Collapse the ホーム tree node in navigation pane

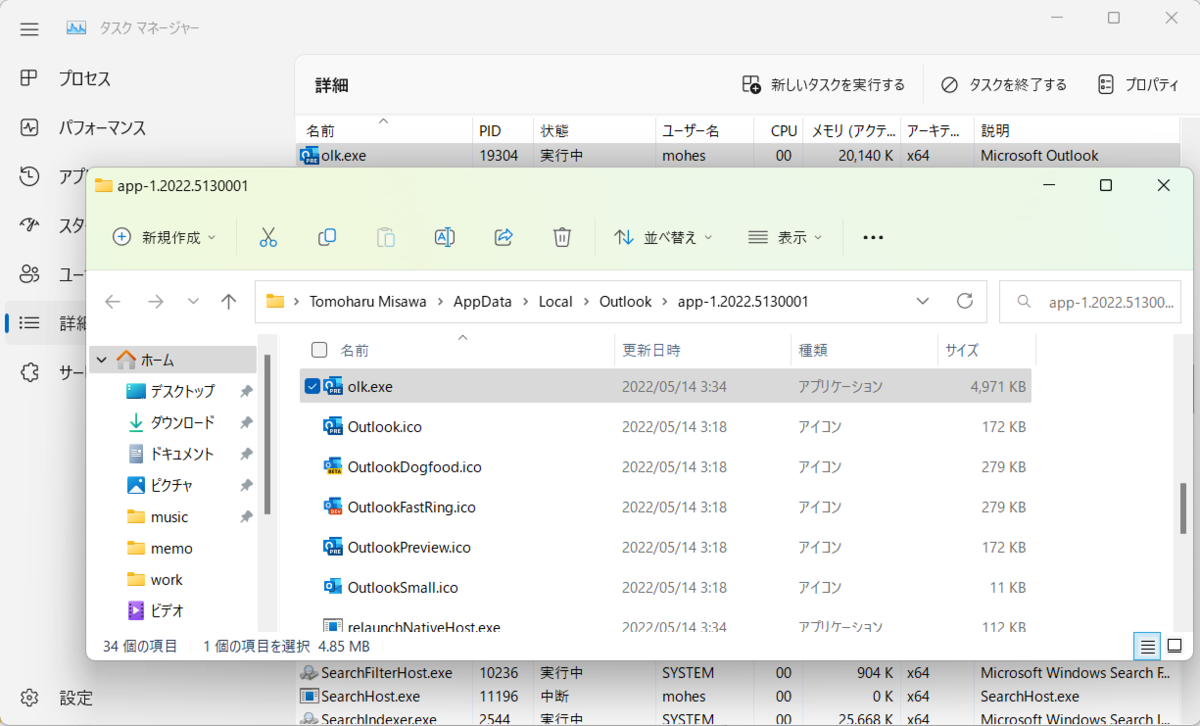pos(102,360)
